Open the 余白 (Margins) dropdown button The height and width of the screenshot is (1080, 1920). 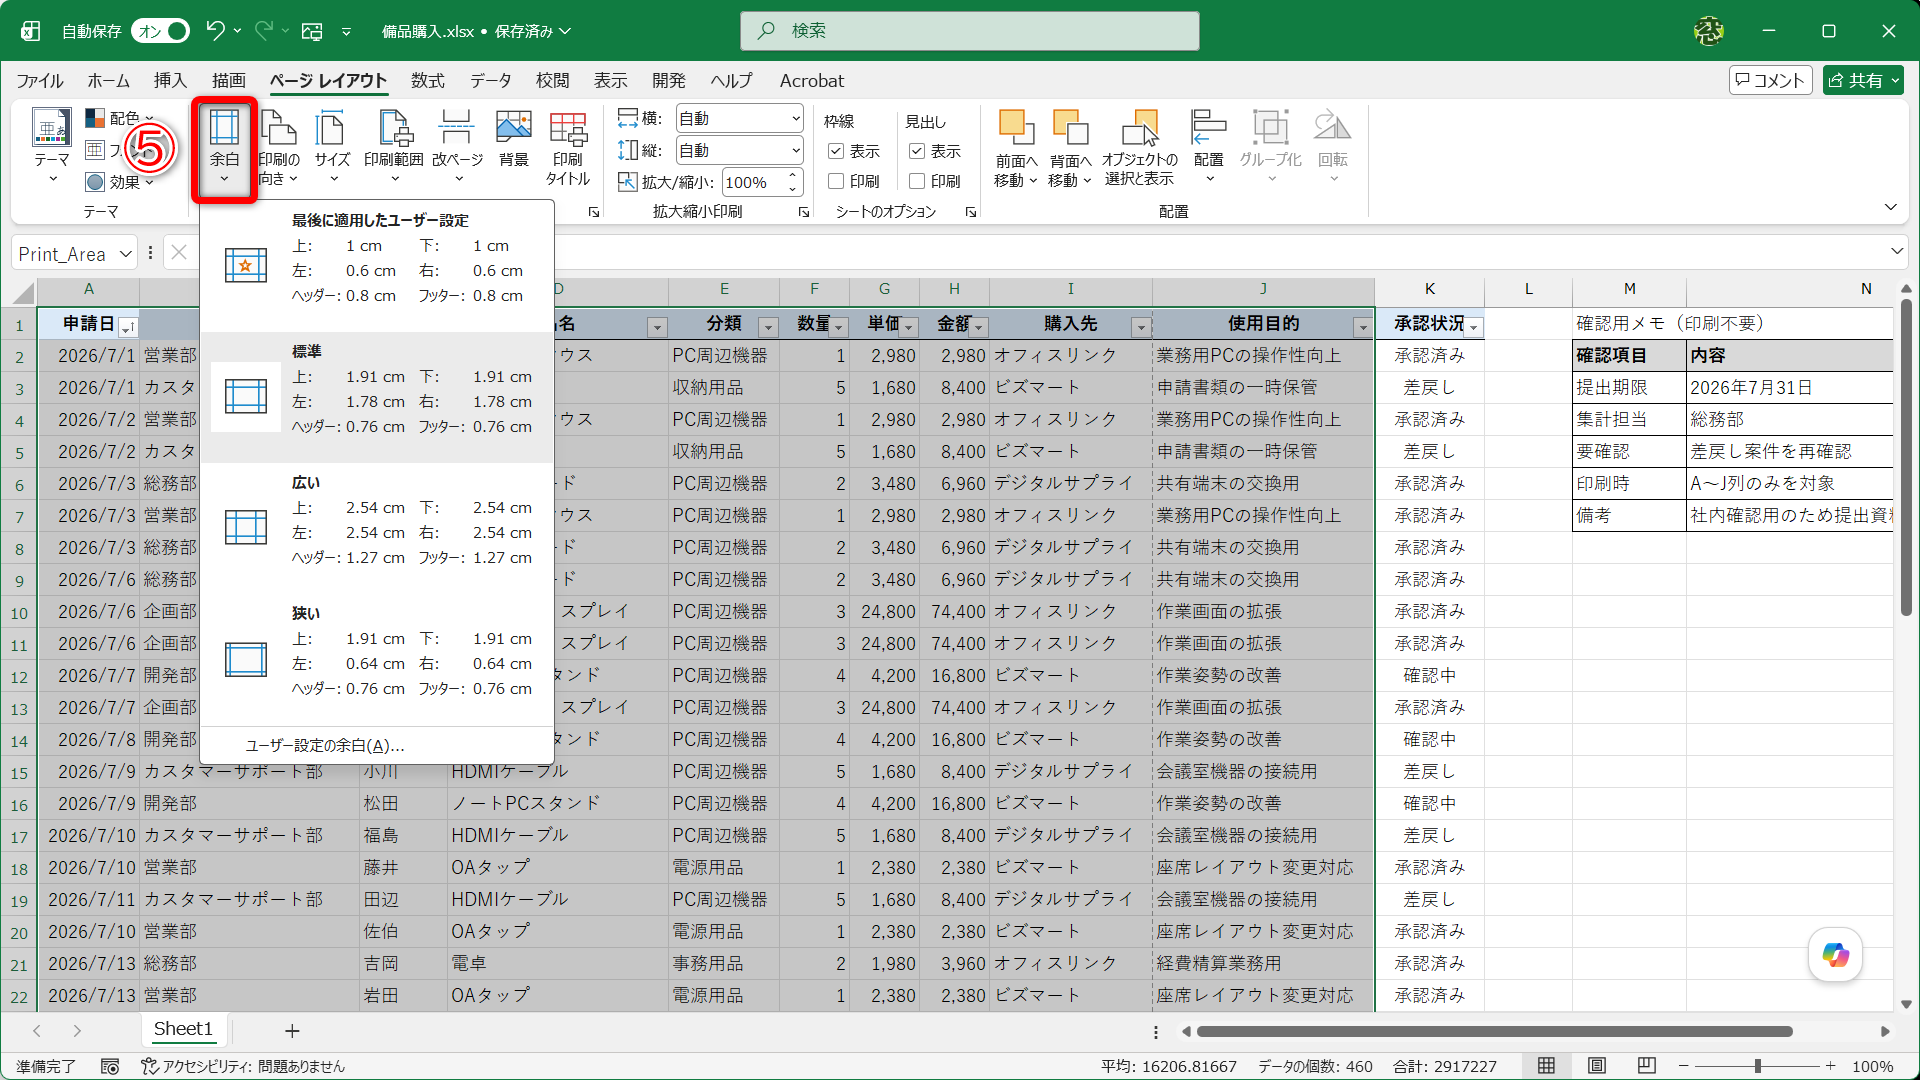224,147
